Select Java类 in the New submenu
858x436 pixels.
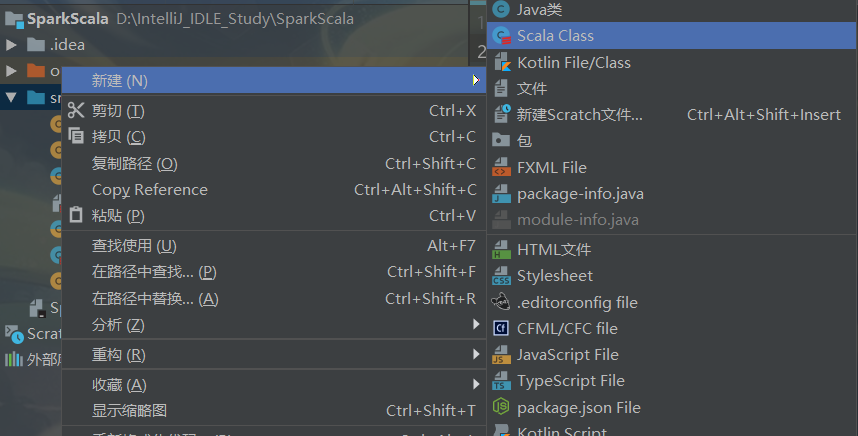[x=671, y=9]
